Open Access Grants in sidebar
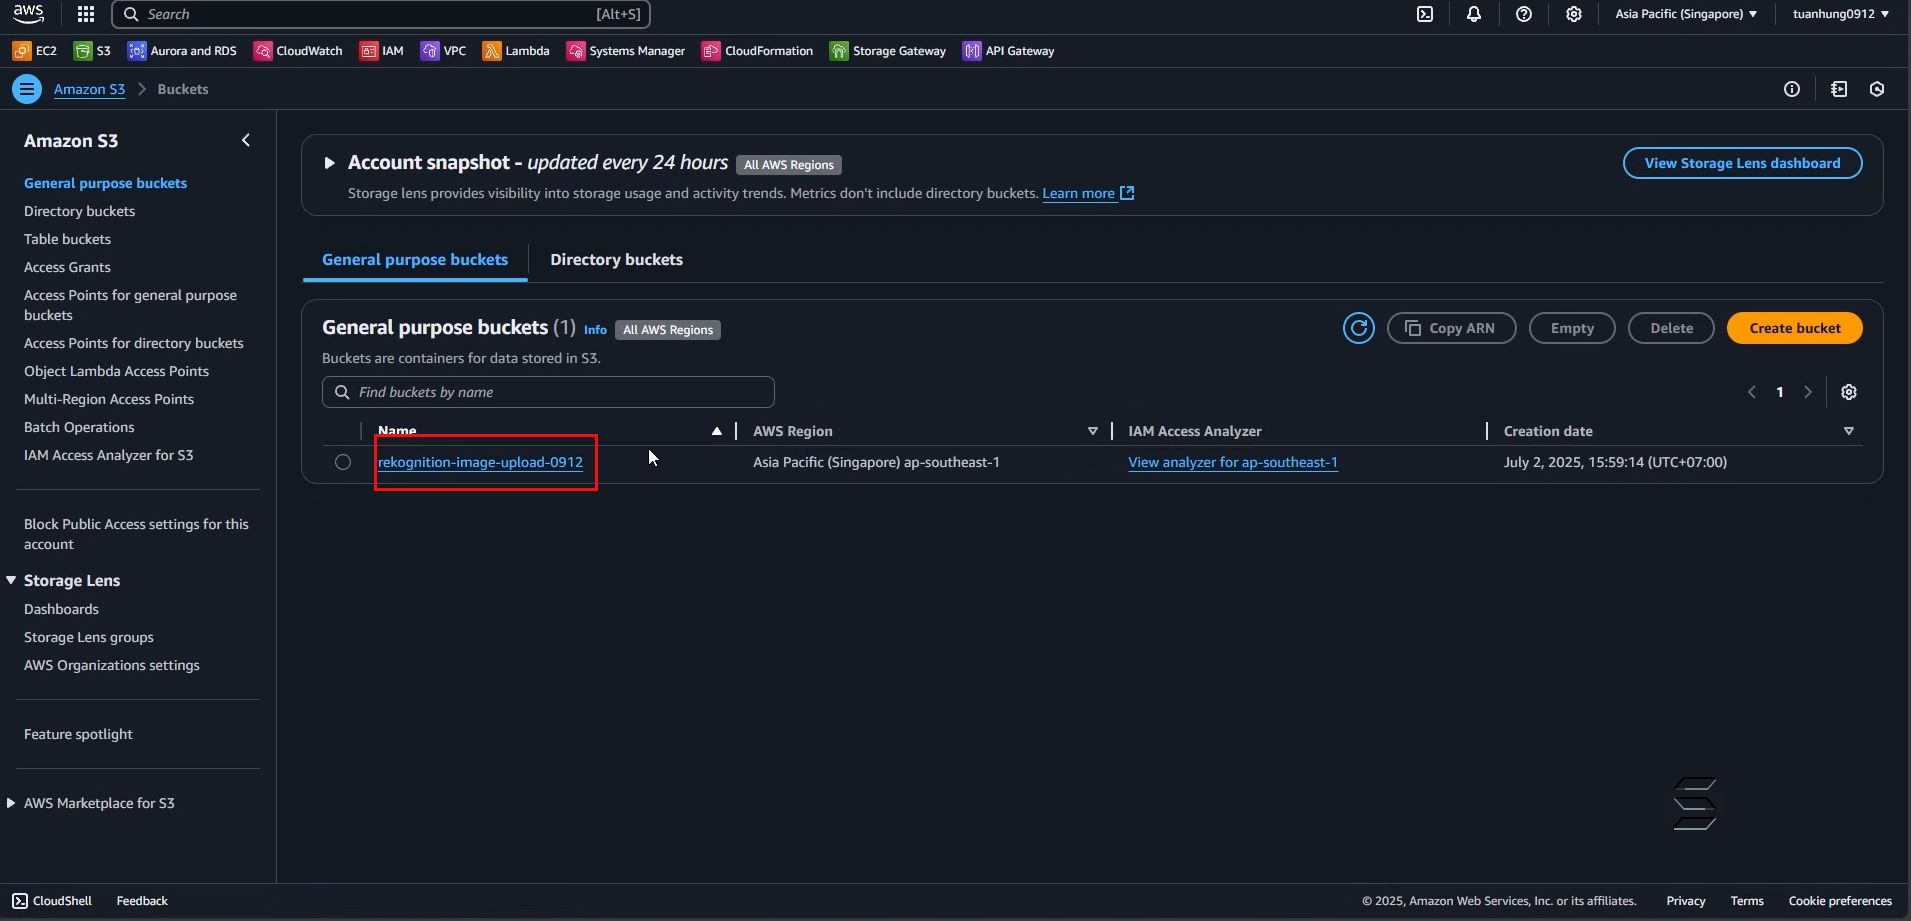The height and width of the screenshot is (921, 1911). (x=67, y=267)
